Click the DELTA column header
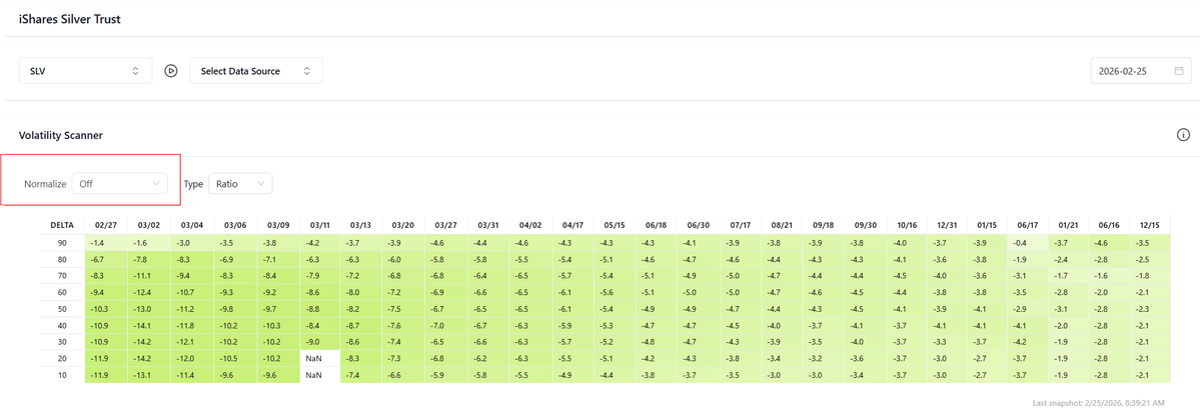This screenshot has width=1200, height=414. tap(62, 226)
